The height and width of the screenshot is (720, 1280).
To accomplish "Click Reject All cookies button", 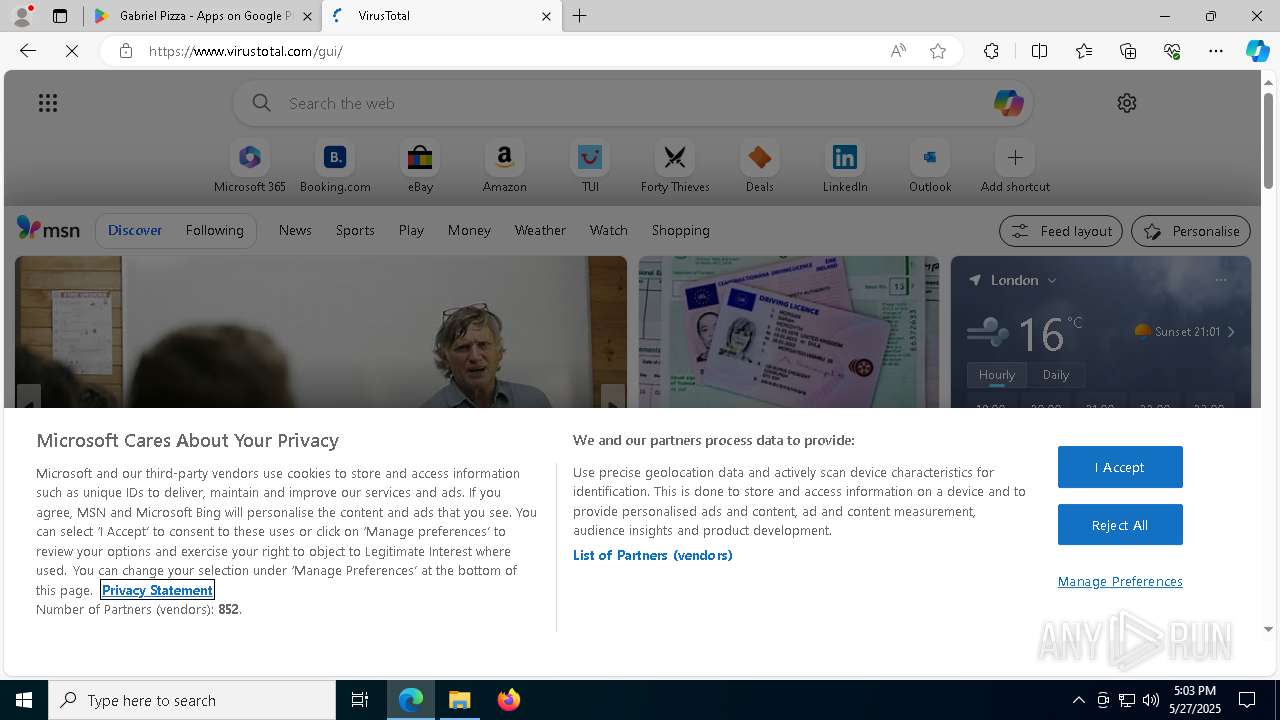I will (x=1120, y=525).
